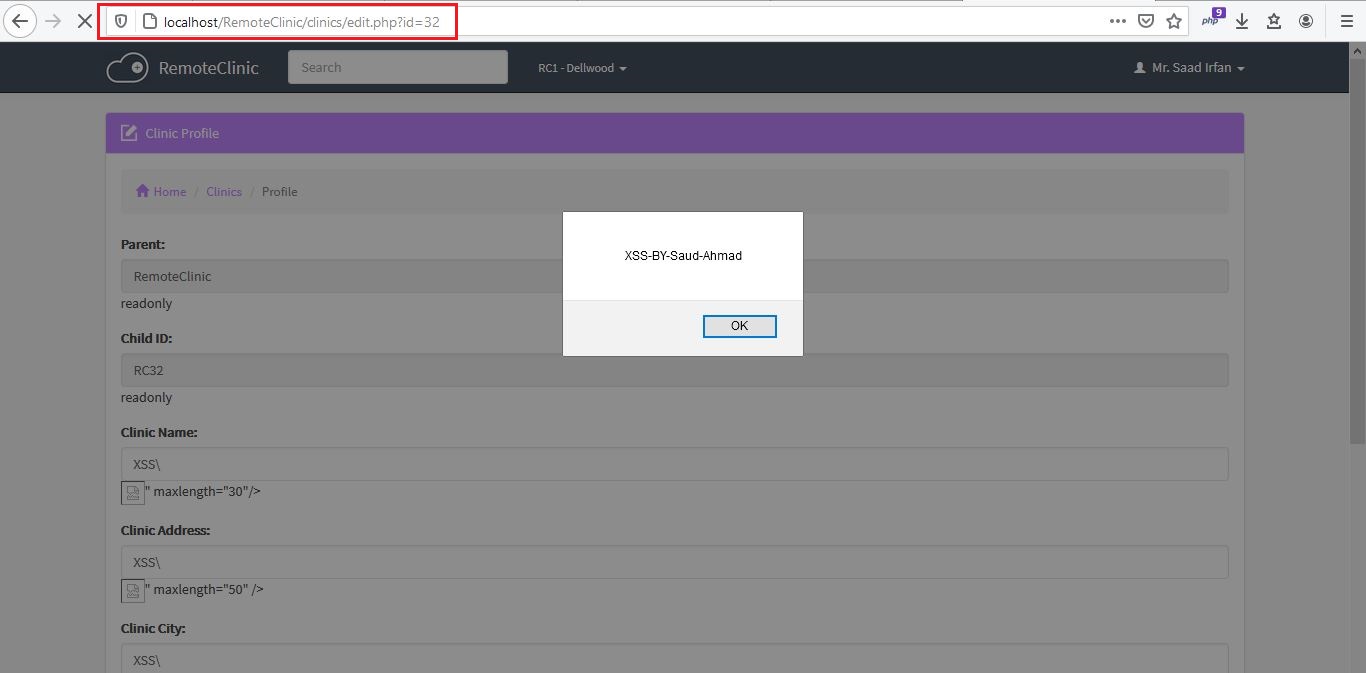
Task: Open the Clinics breadcrumb link
Action: click(224, 191)
